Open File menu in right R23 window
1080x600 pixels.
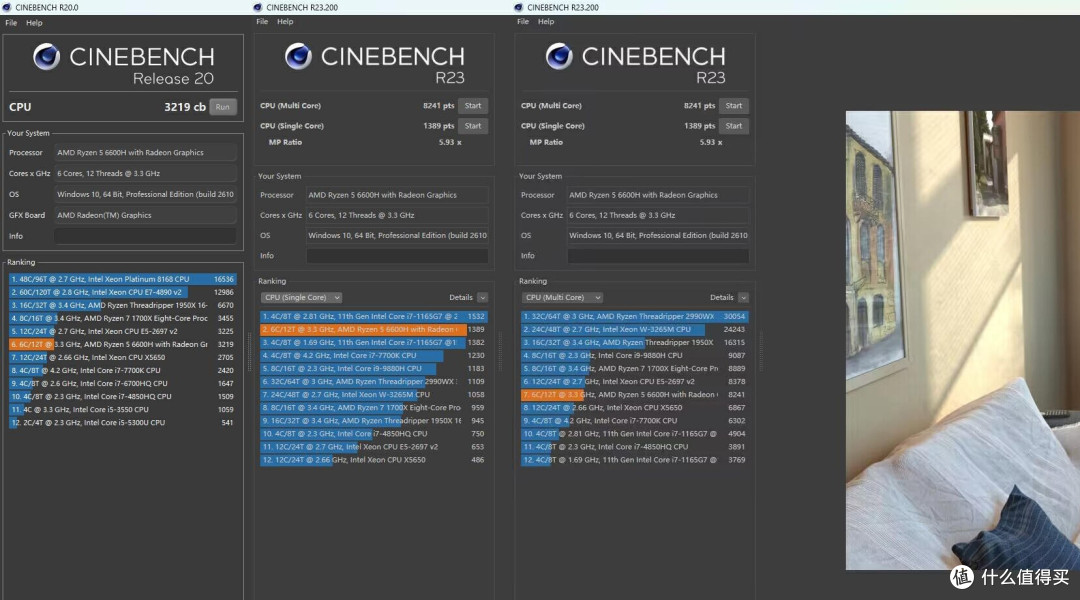(523, 21)
